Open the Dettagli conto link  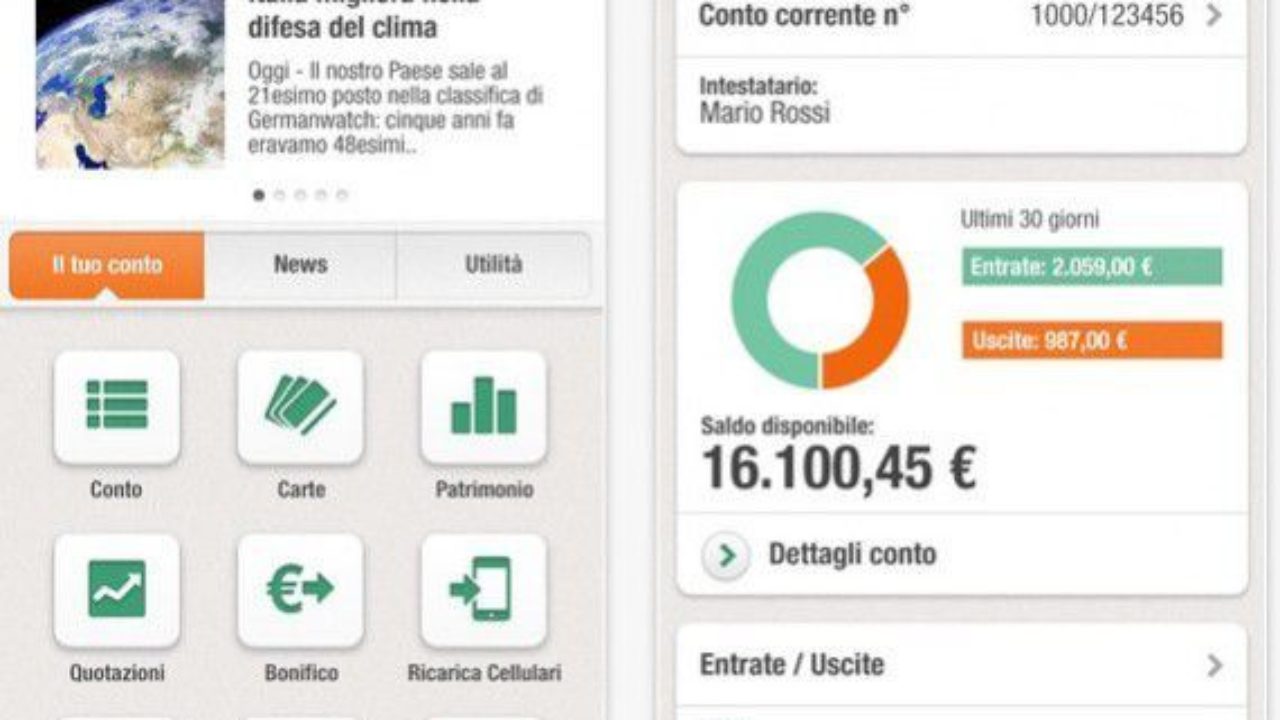pos(852,554)
